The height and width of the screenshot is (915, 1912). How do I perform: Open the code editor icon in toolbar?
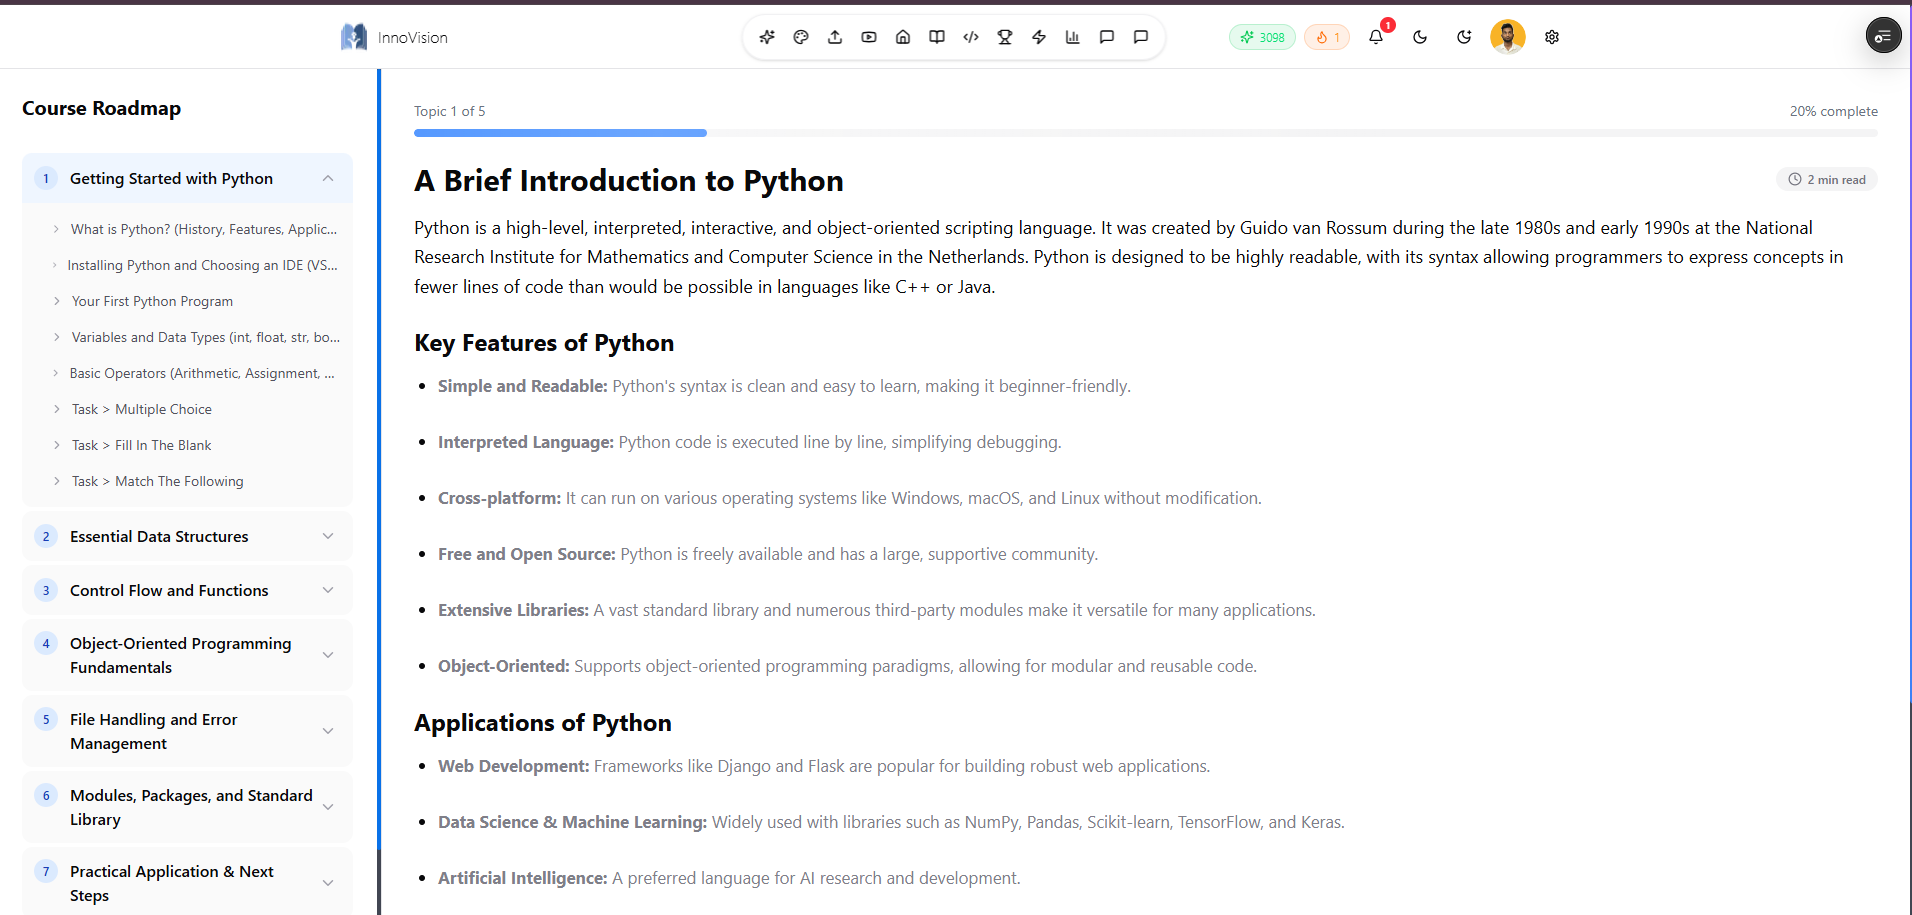coord(971,37)
